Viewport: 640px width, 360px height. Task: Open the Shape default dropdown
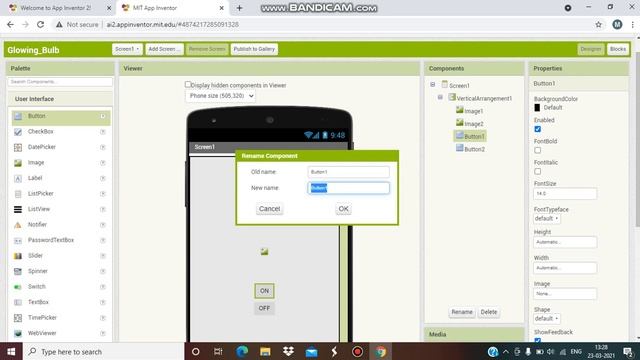tap(547, 318)
